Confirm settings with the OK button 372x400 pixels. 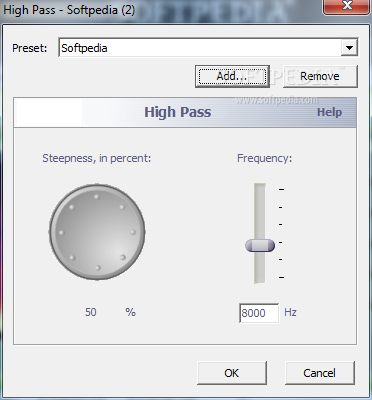pos(232,373)
